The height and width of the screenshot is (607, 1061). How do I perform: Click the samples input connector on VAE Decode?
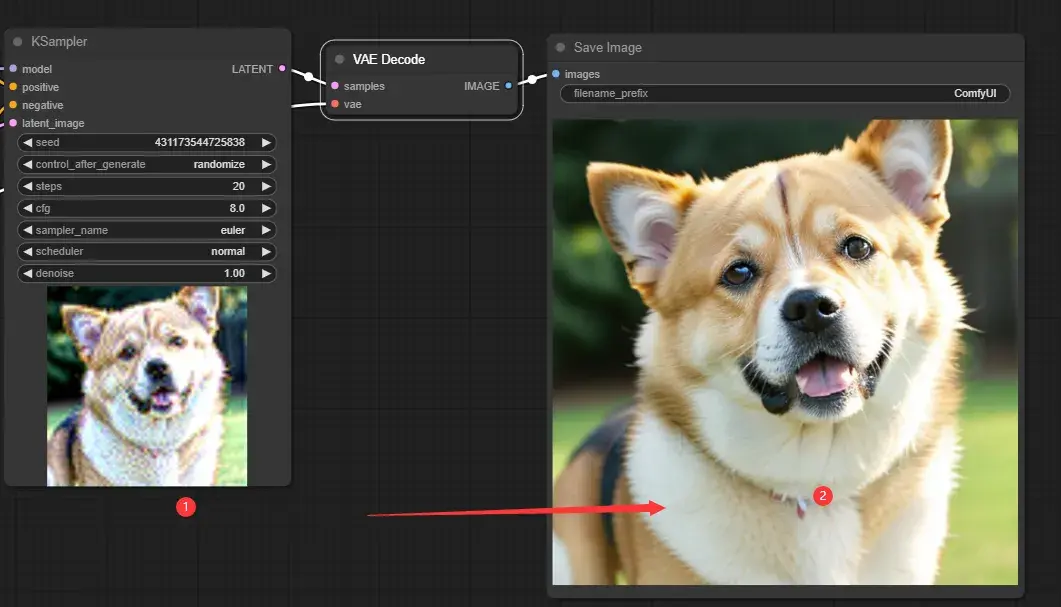click(x=335, y=86)
